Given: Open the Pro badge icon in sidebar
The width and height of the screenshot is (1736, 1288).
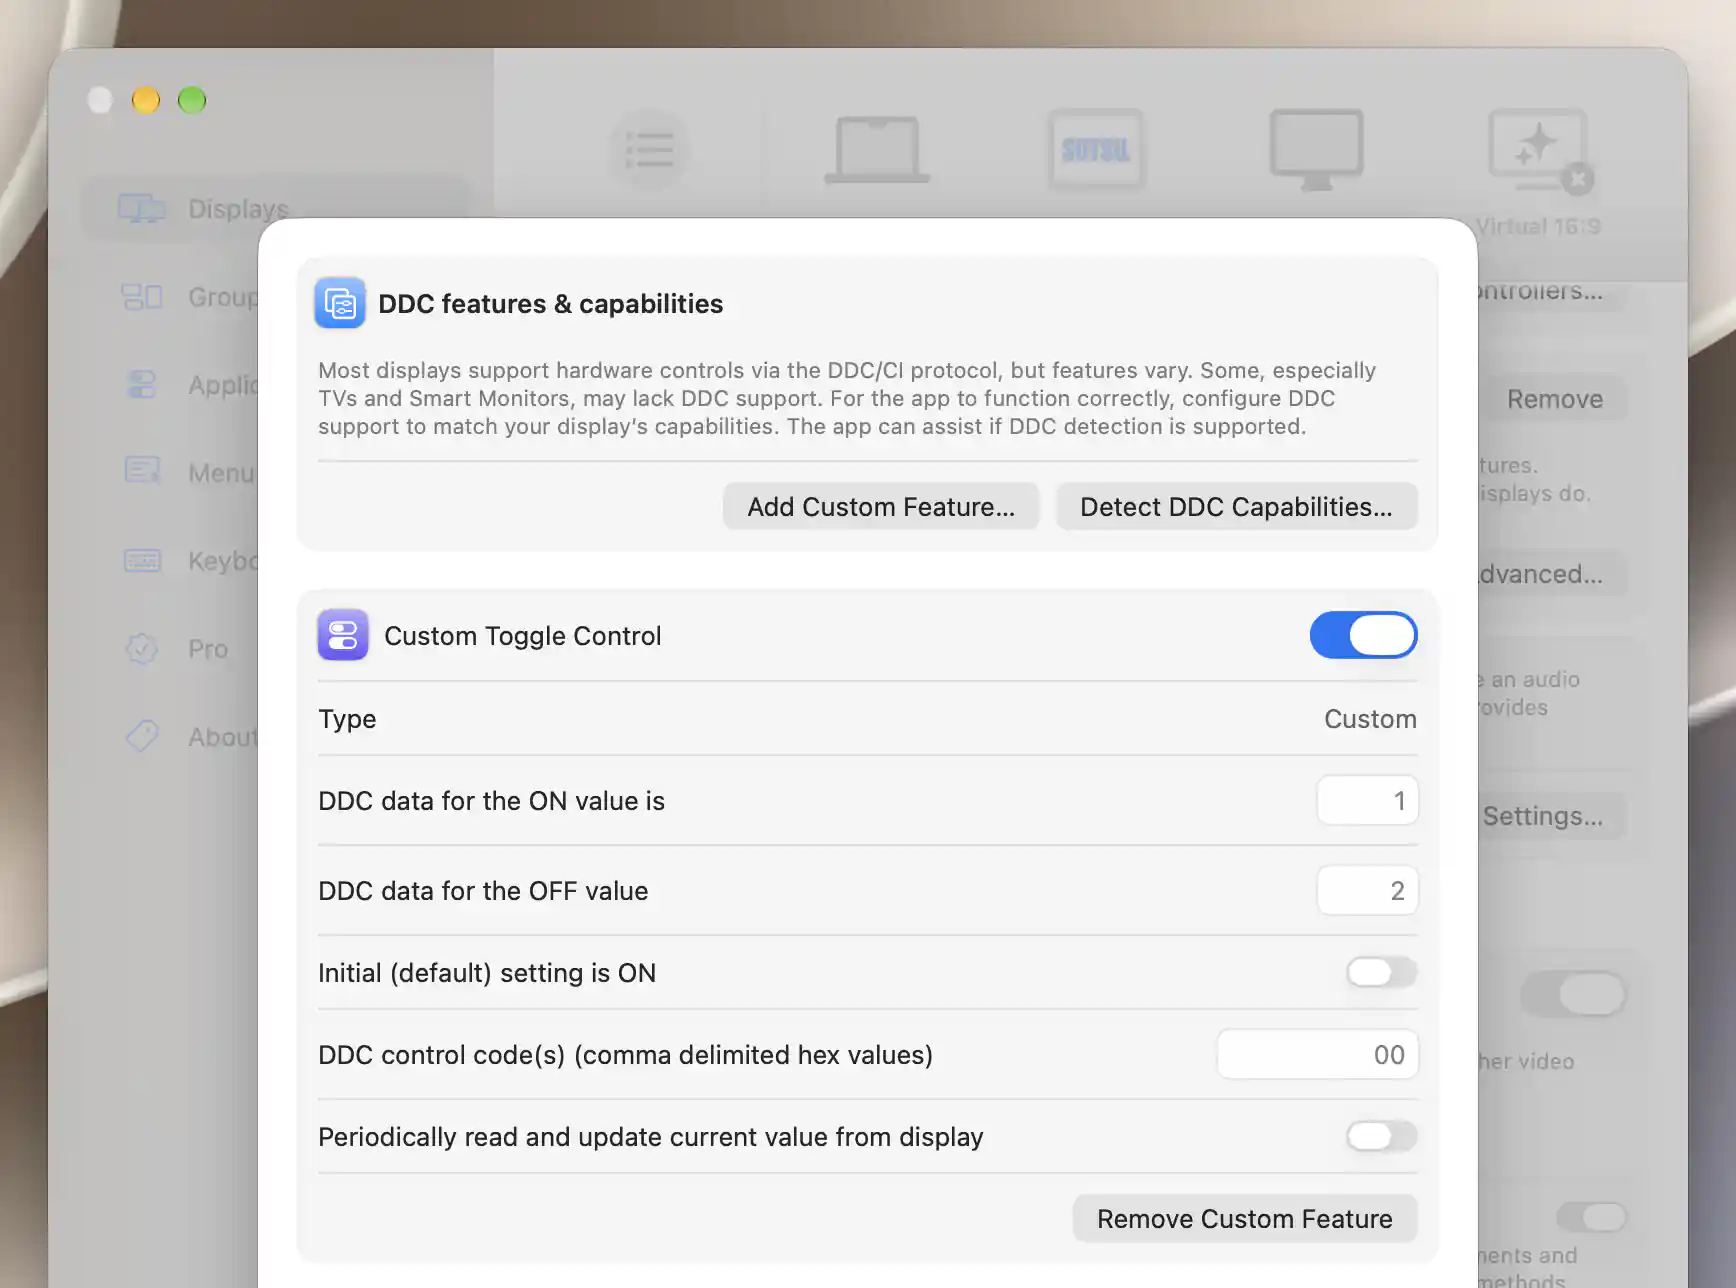Looking at the screenshot, I should click(142, 648).
